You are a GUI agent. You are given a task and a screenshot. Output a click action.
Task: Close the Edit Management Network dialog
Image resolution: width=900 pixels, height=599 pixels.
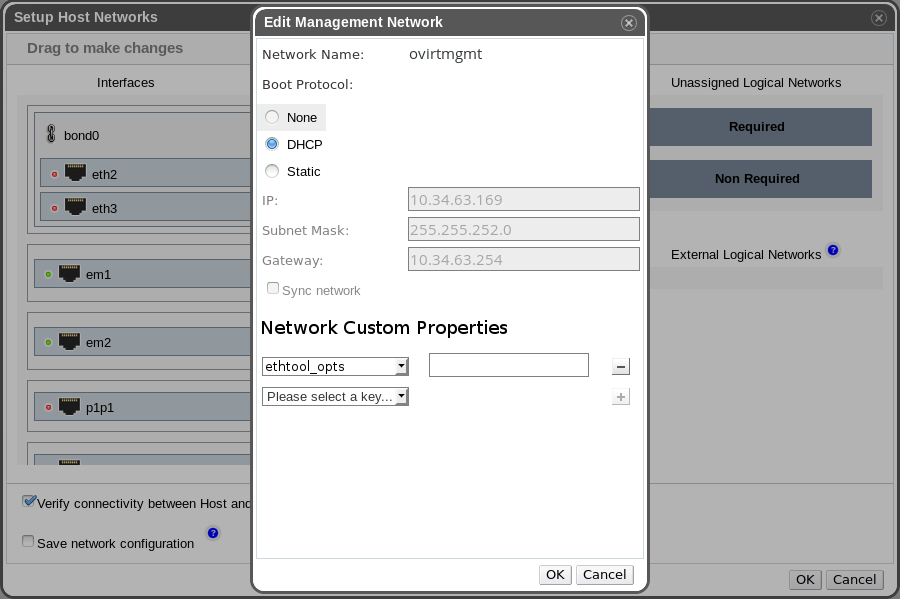(628, 22)
